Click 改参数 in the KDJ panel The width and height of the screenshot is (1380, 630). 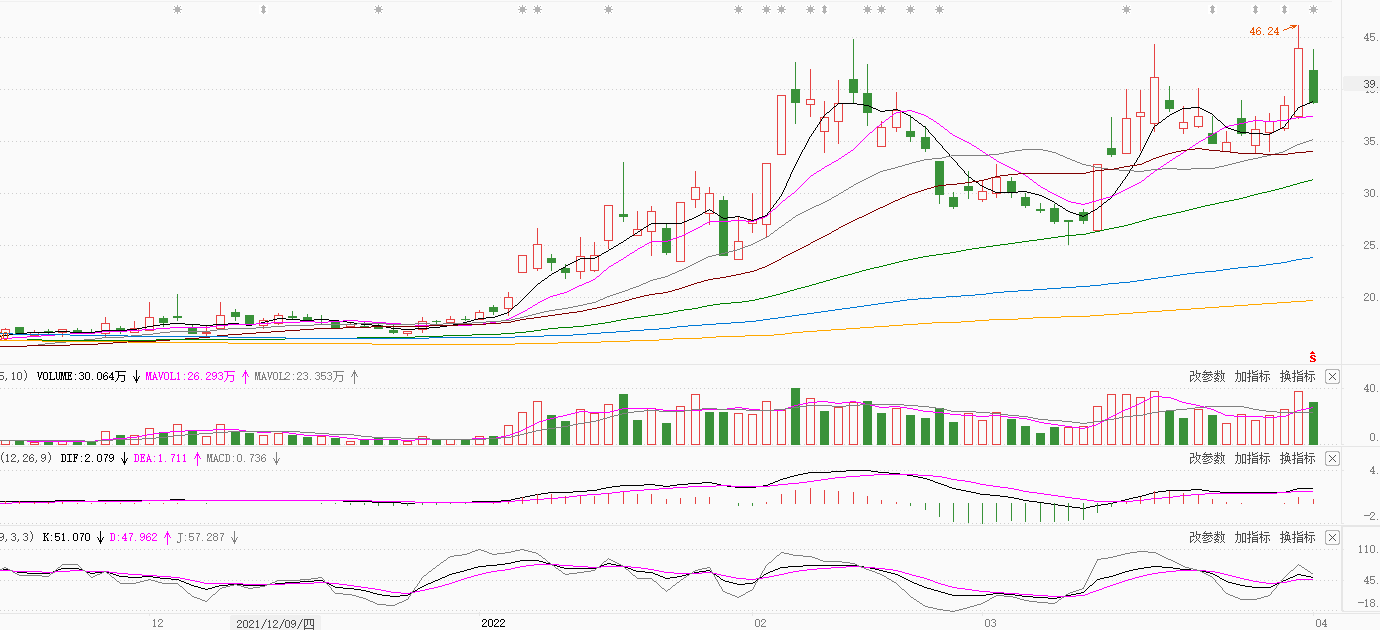pyautogui.click(x=1207, y=537)
